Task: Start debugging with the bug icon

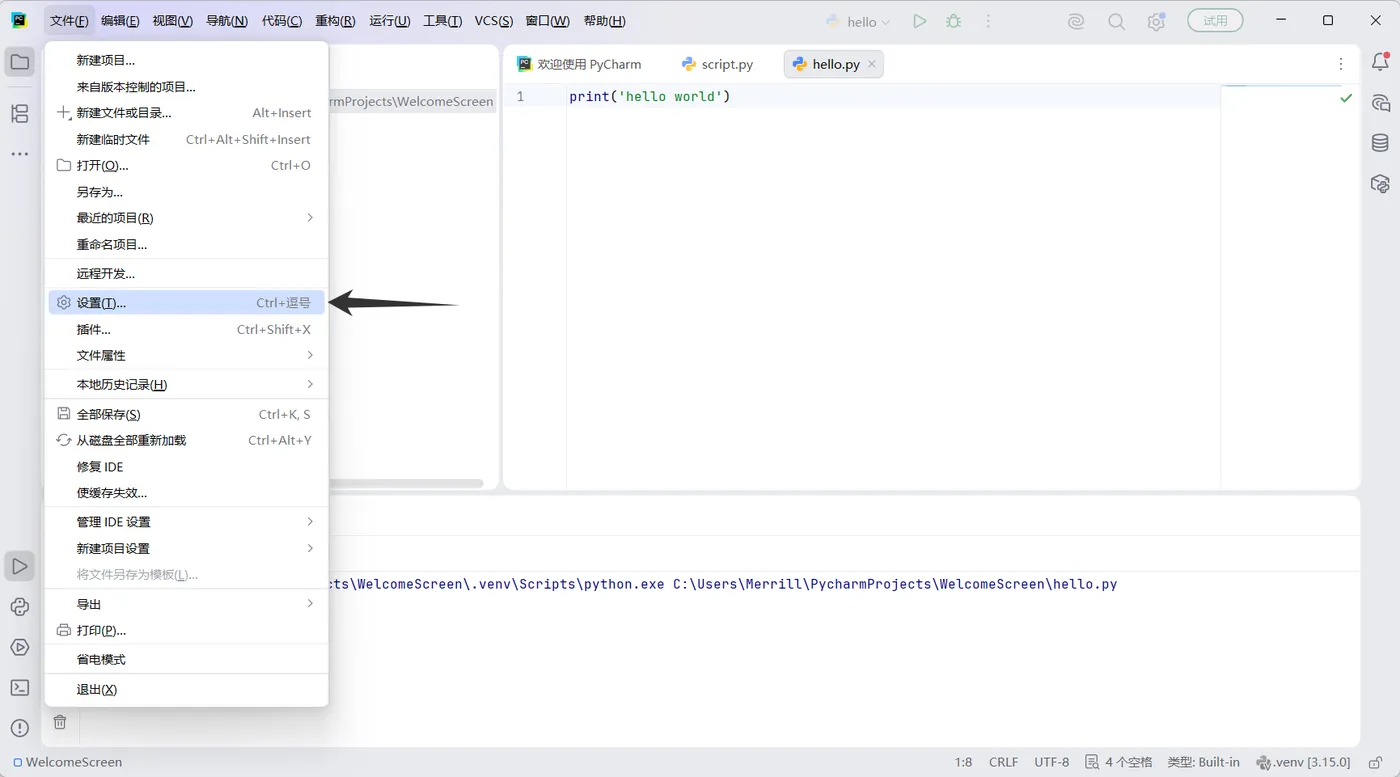Action: click(954, 21)
